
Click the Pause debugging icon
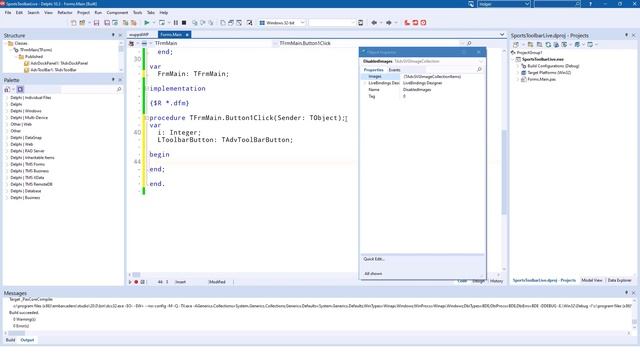tap(176, 23)
